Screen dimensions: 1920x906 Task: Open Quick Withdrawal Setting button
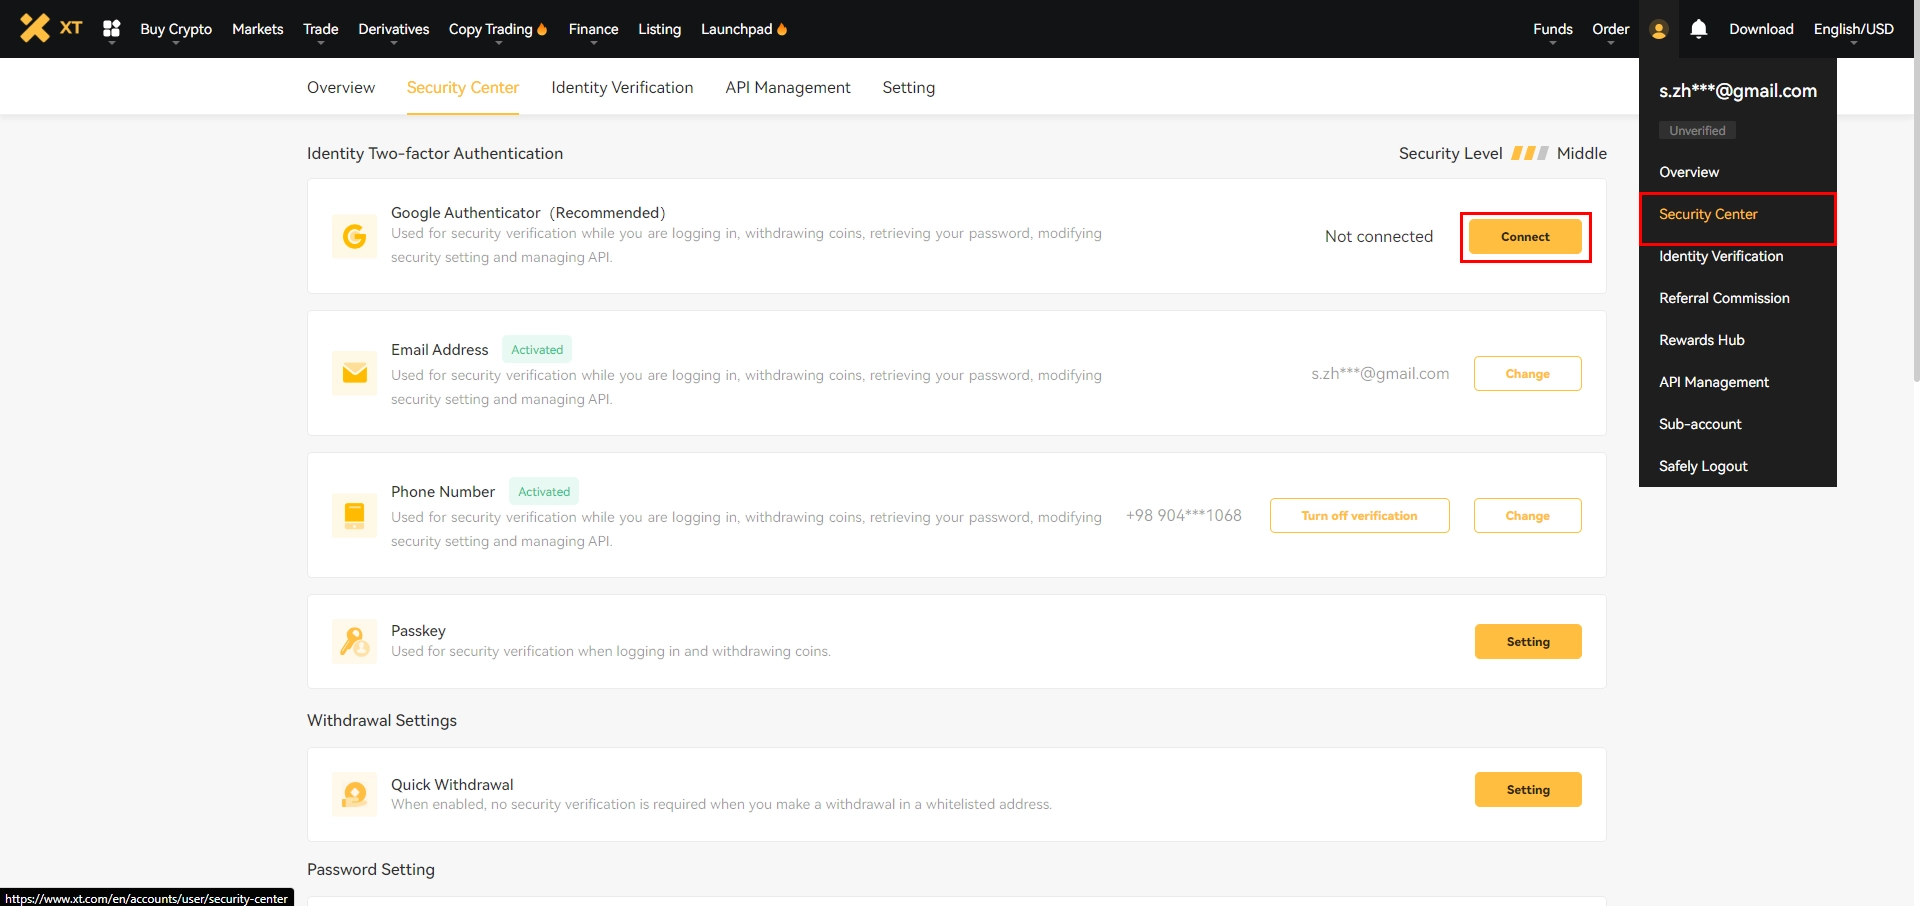click(x=1528, y=790)
